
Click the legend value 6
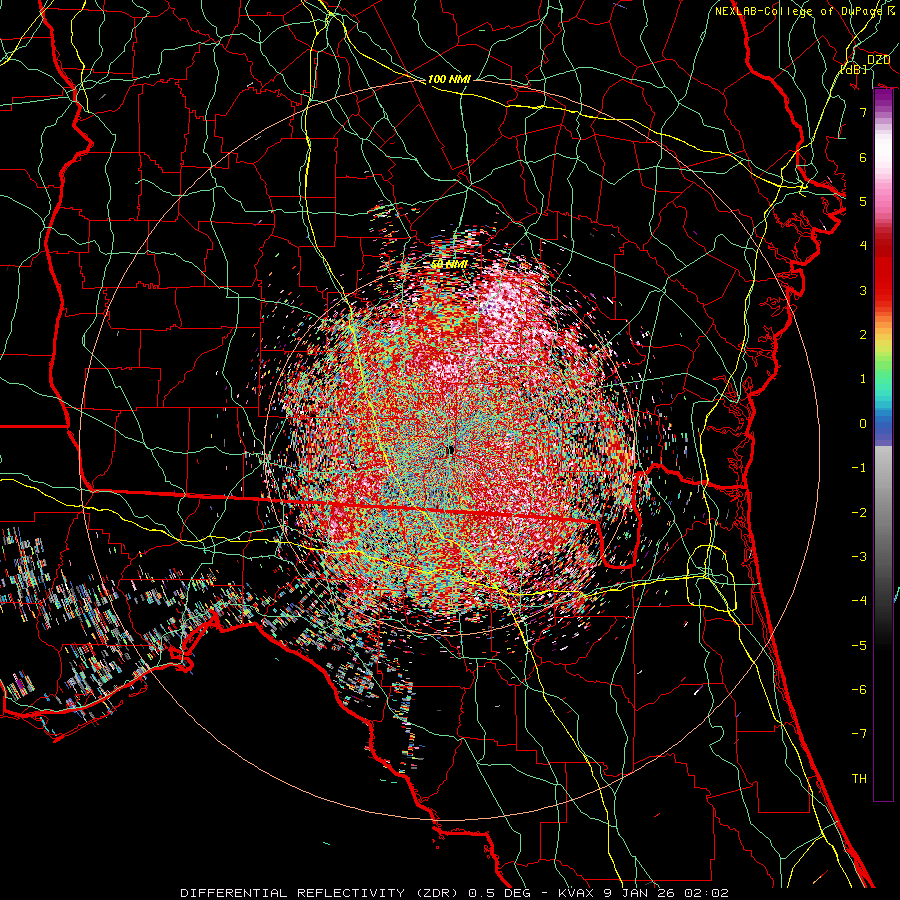pos(863,157)
